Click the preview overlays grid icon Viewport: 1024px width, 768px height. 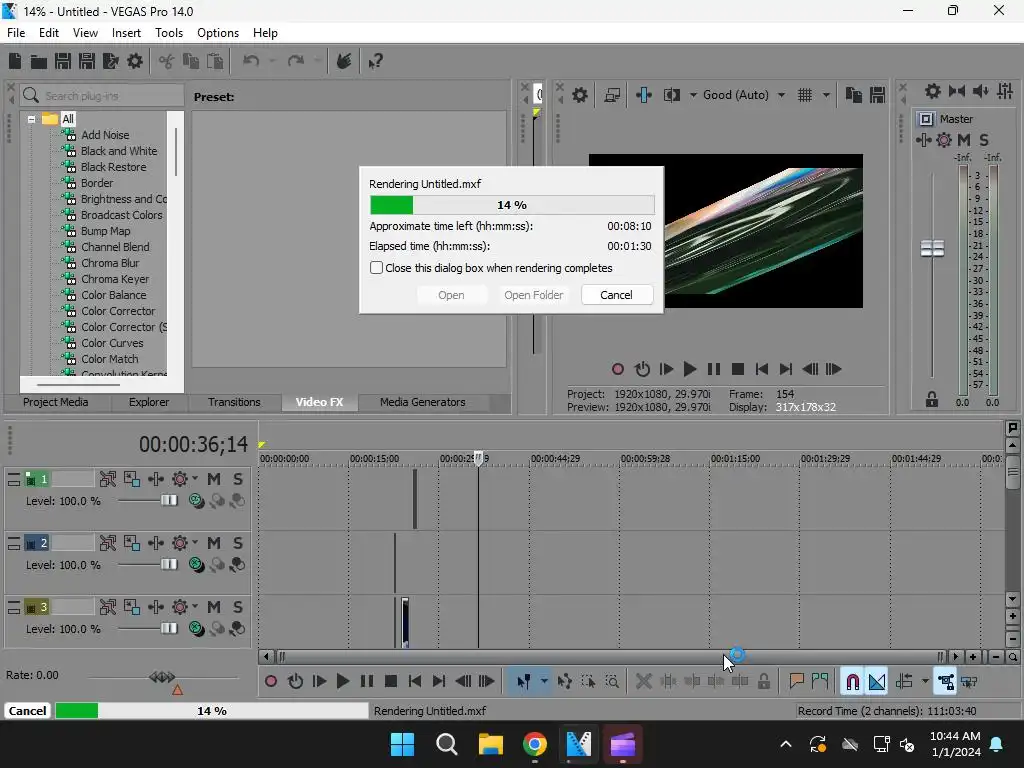click(x=805, y=95)
